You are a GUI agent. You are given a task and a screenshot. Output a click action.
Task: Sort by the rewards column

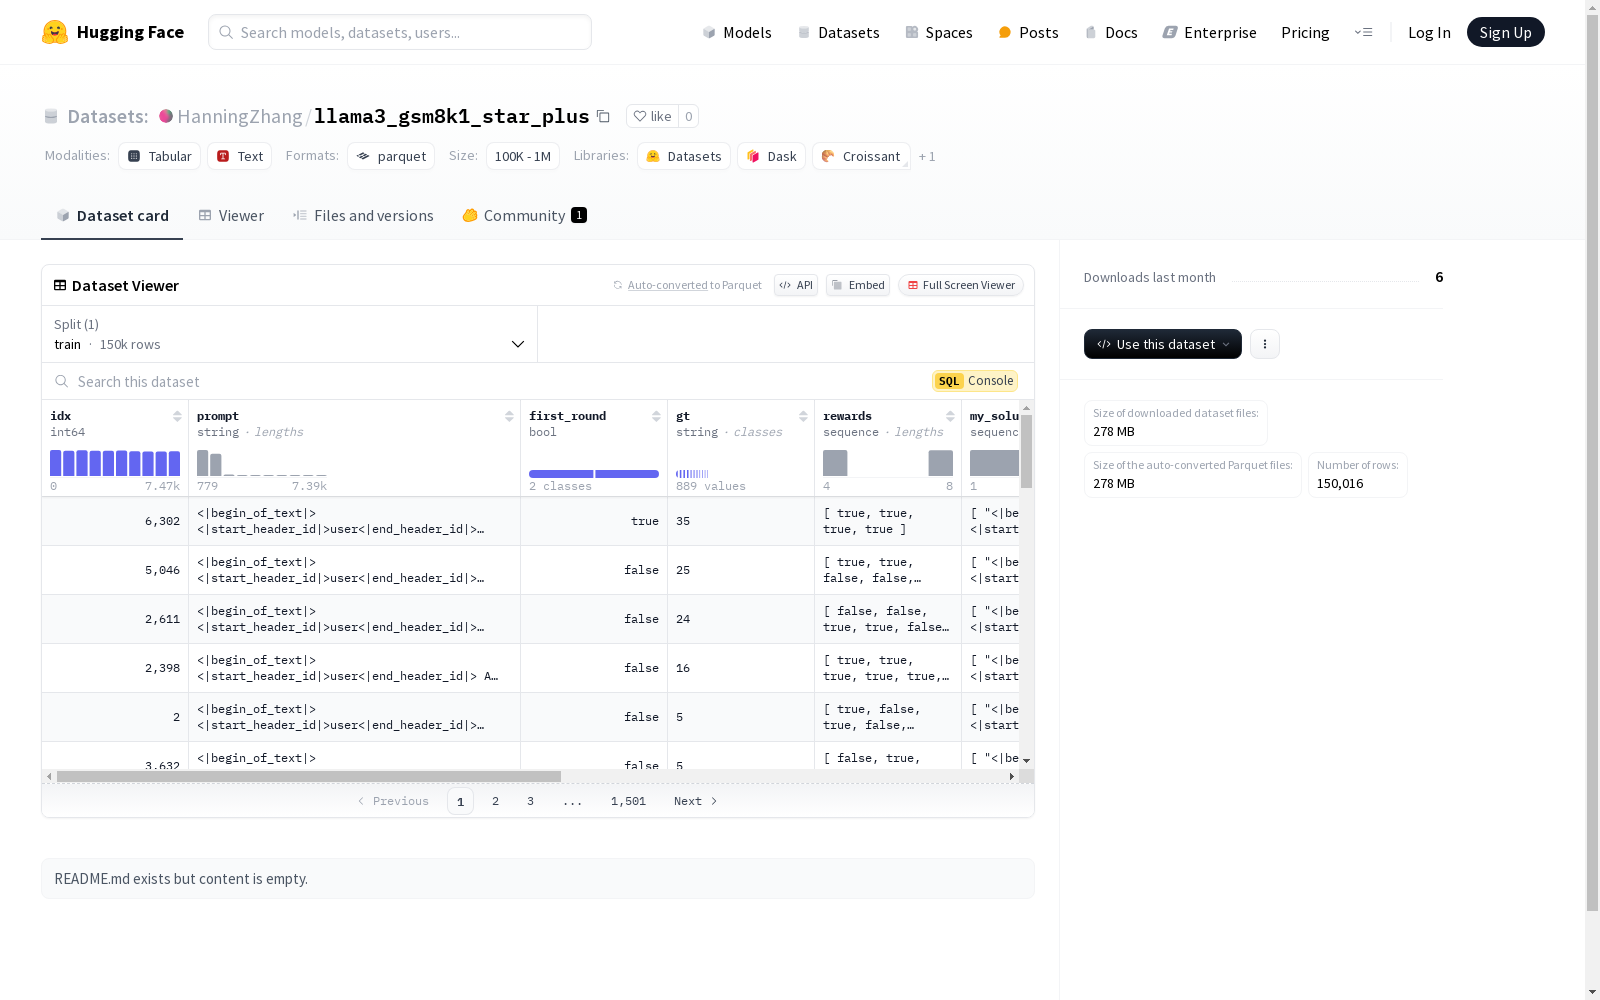click(x=950, y=416)
